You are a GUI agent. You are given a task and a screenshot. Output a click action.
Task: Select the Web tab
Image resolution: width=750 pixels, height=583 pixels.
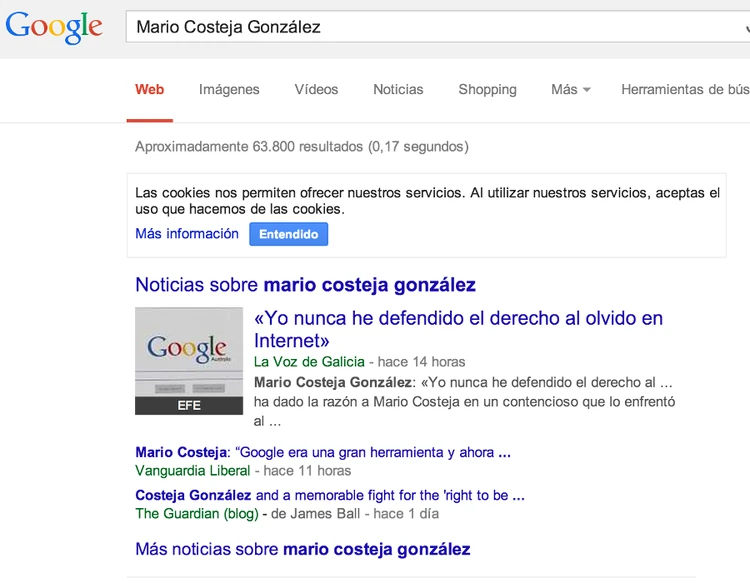pyautogui.click(x=149, y=89)
